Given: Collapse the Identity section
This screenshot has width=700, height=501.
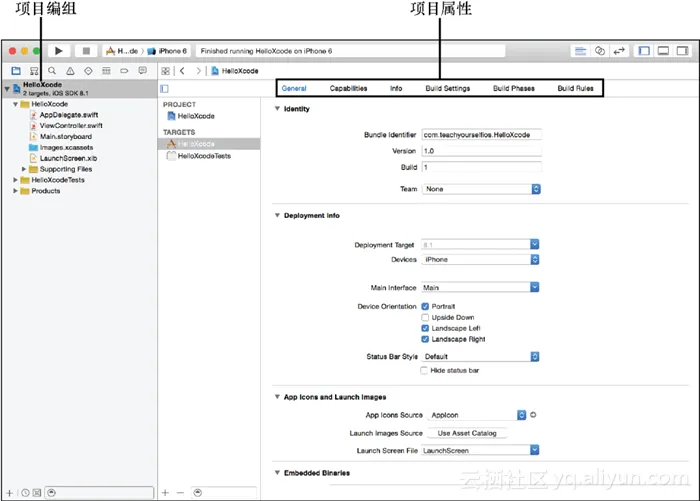Looking at the screenshot, I should [277, 109].
